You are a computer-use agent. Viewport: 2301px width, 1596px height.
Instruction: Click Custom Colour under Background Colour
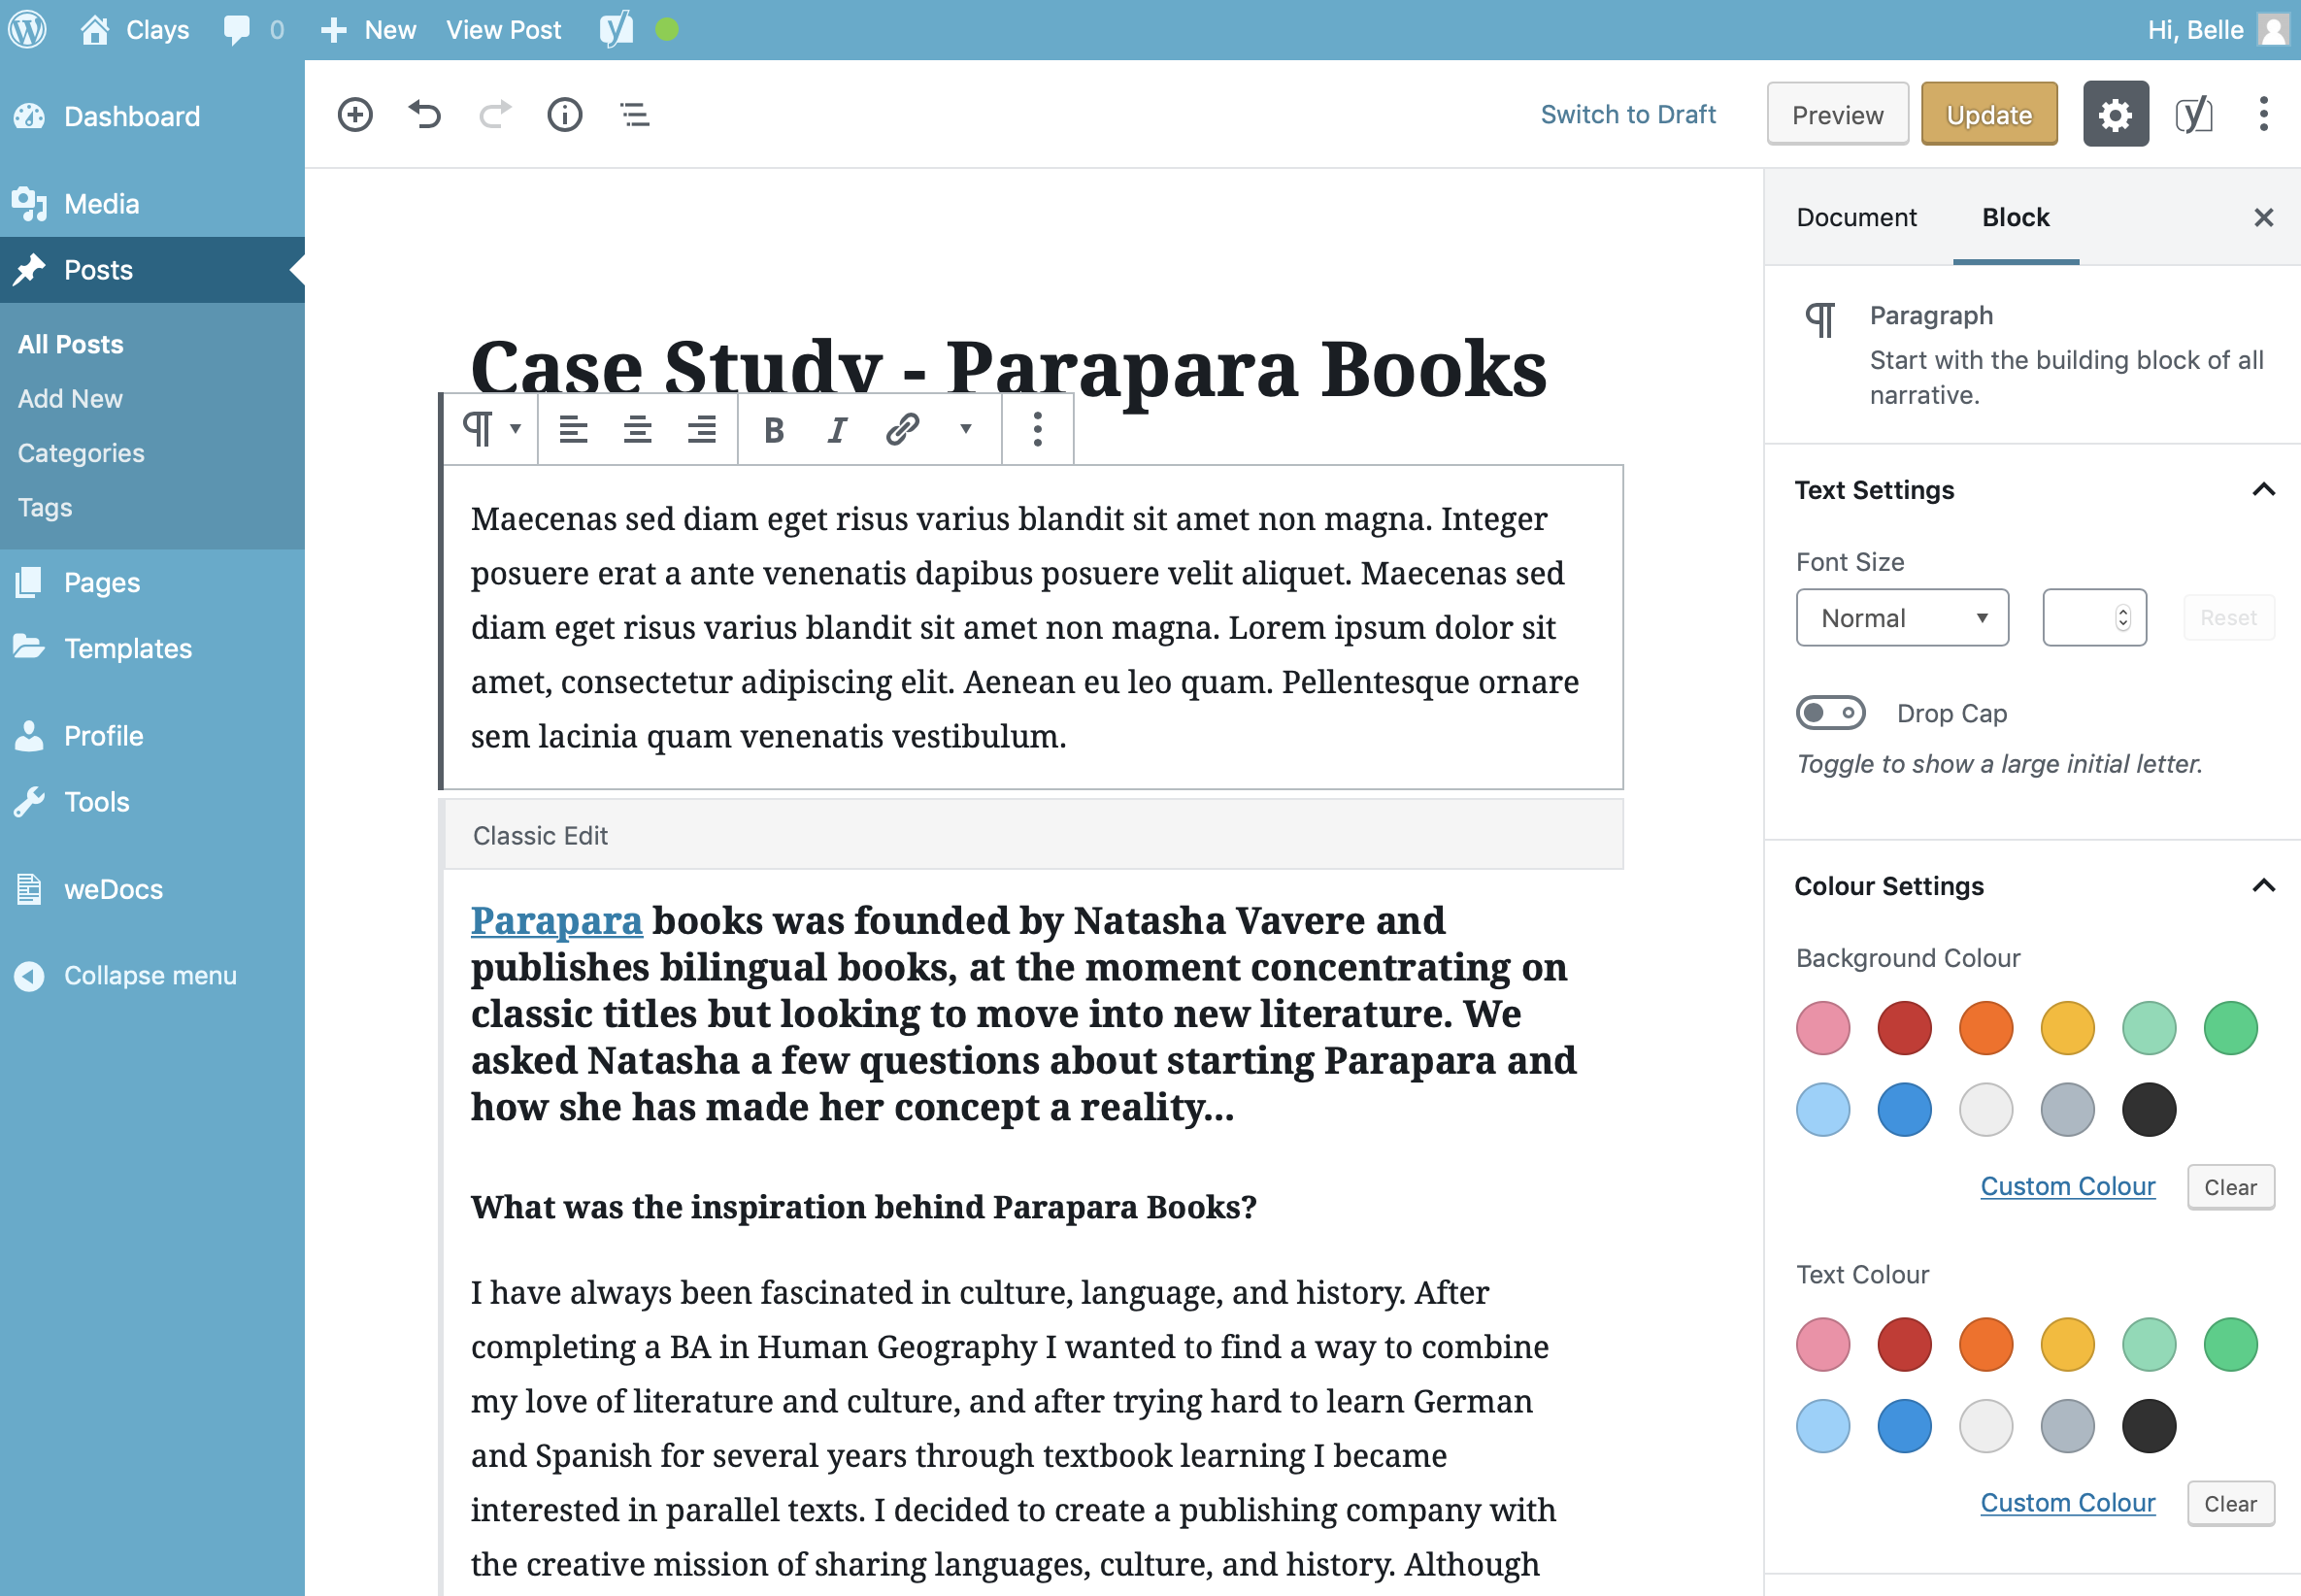click(x=2067, y=1186)
